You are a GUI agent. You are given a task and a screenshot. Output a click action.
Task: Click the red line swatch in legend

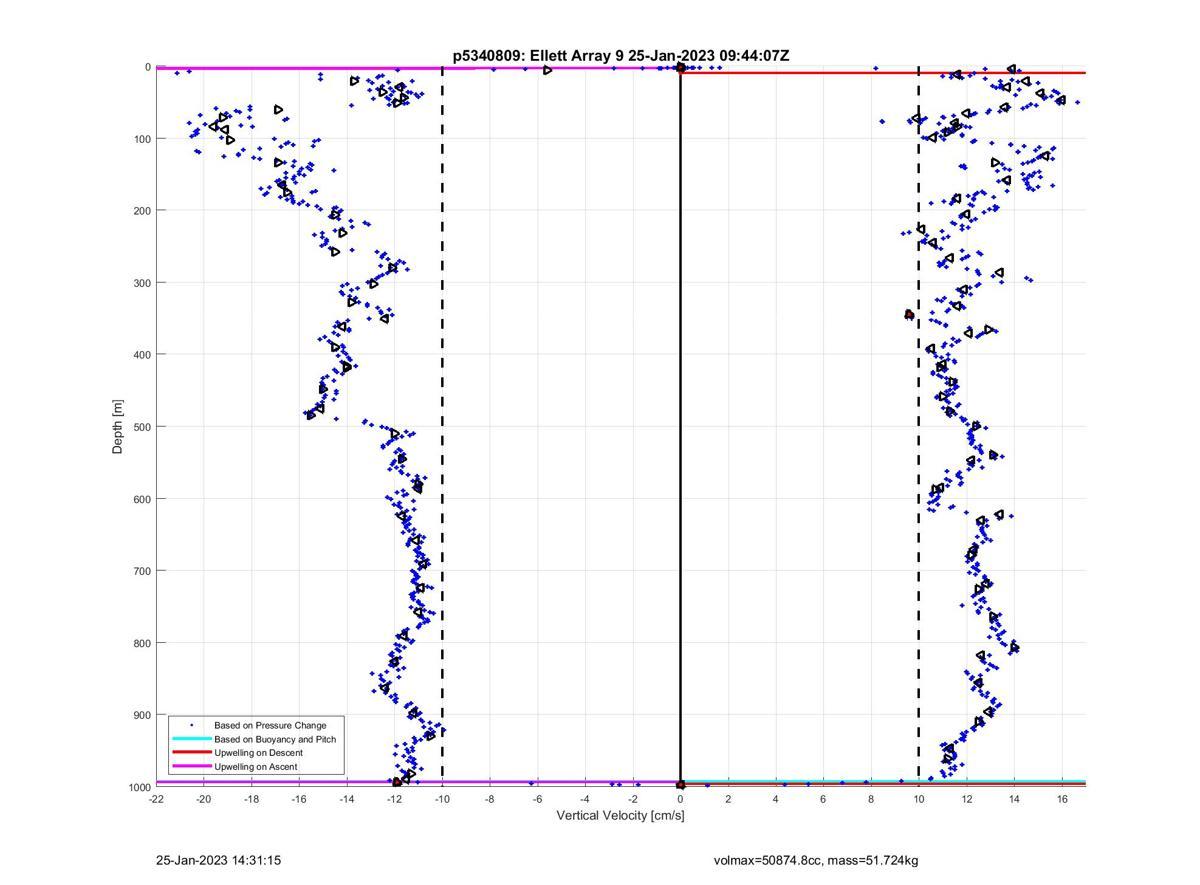coord(192,753)
